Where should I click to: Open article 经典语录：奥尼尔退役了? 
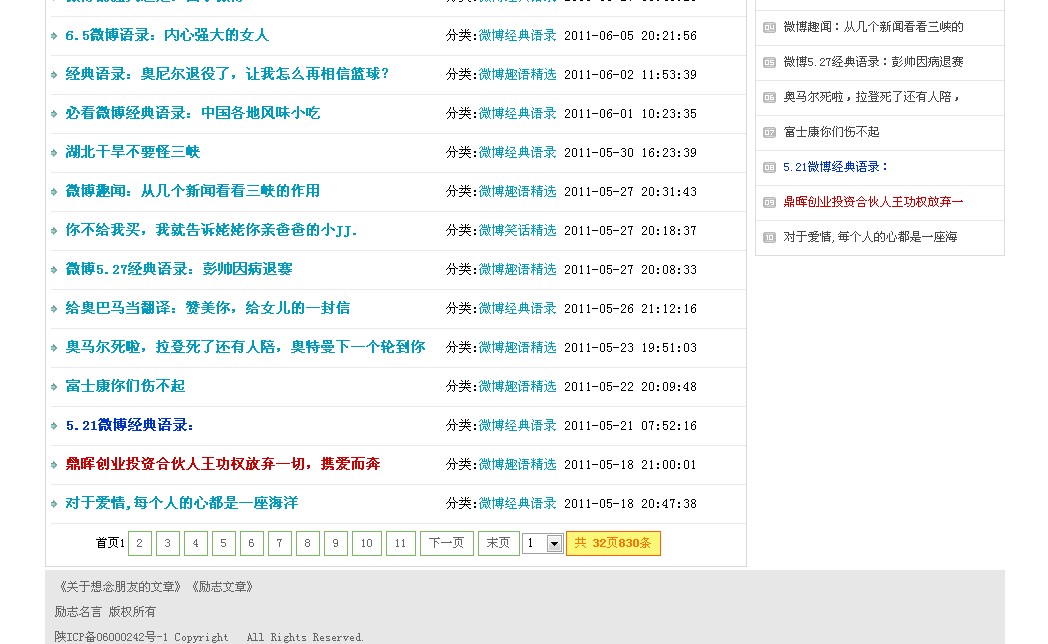point(227,74)
